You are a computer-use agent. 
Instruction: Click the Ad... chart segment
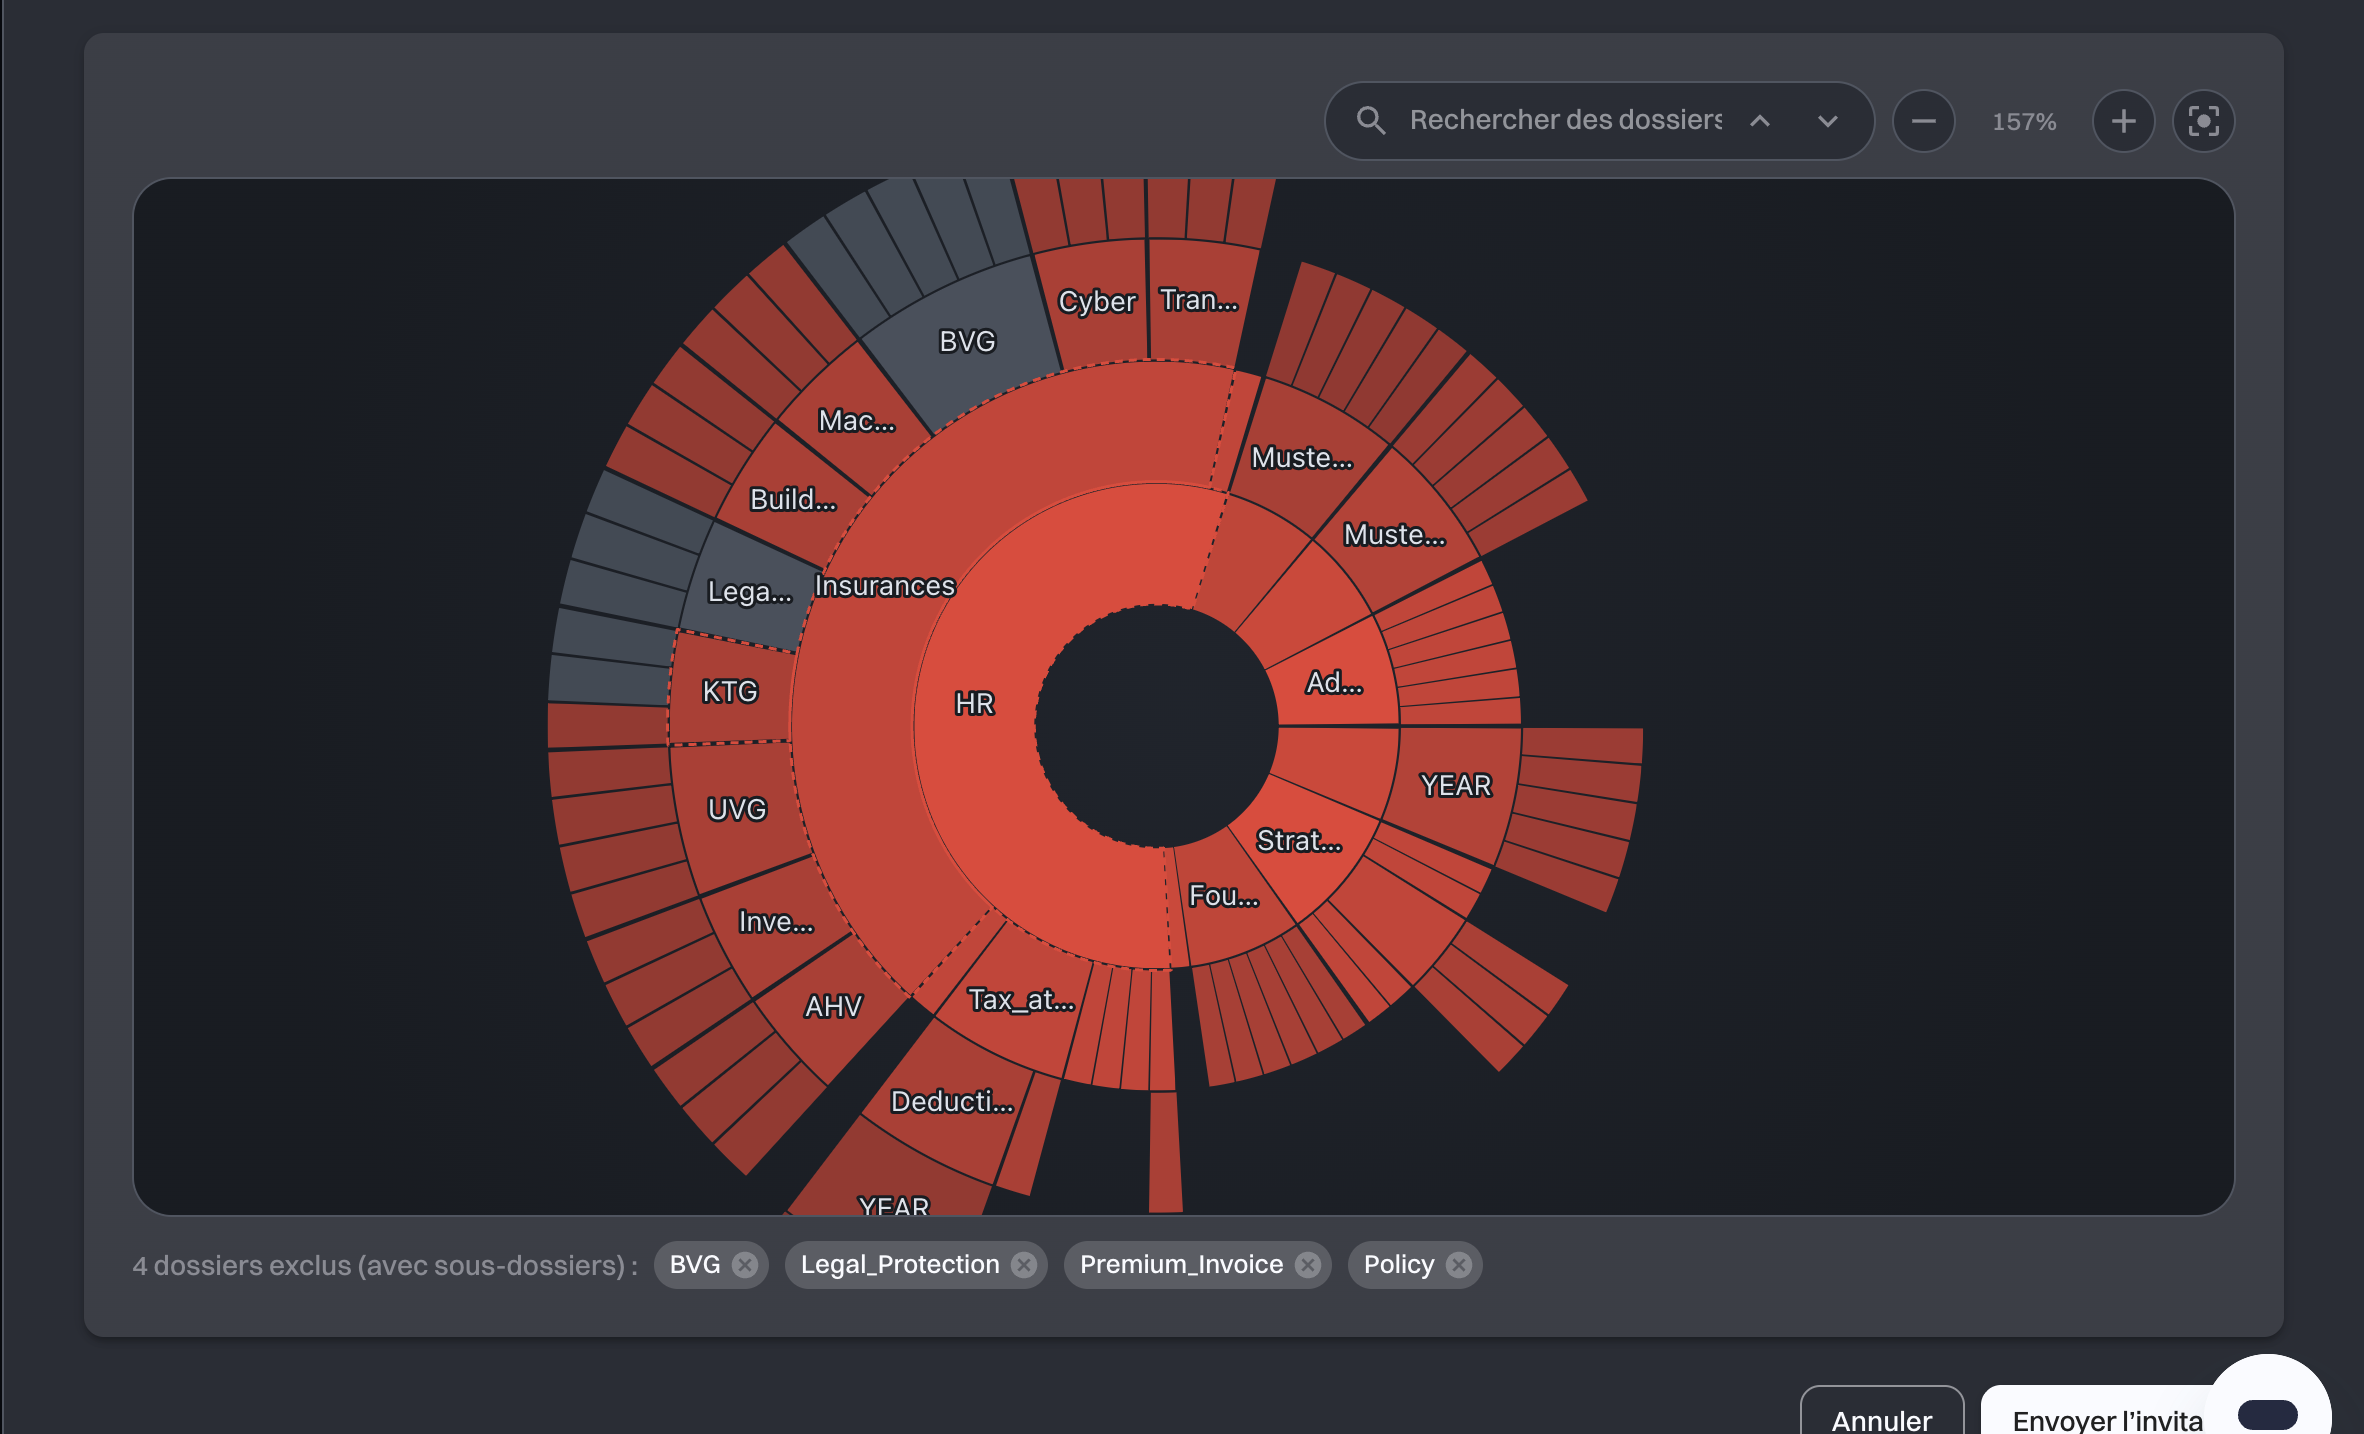[x=1334, y=683]
